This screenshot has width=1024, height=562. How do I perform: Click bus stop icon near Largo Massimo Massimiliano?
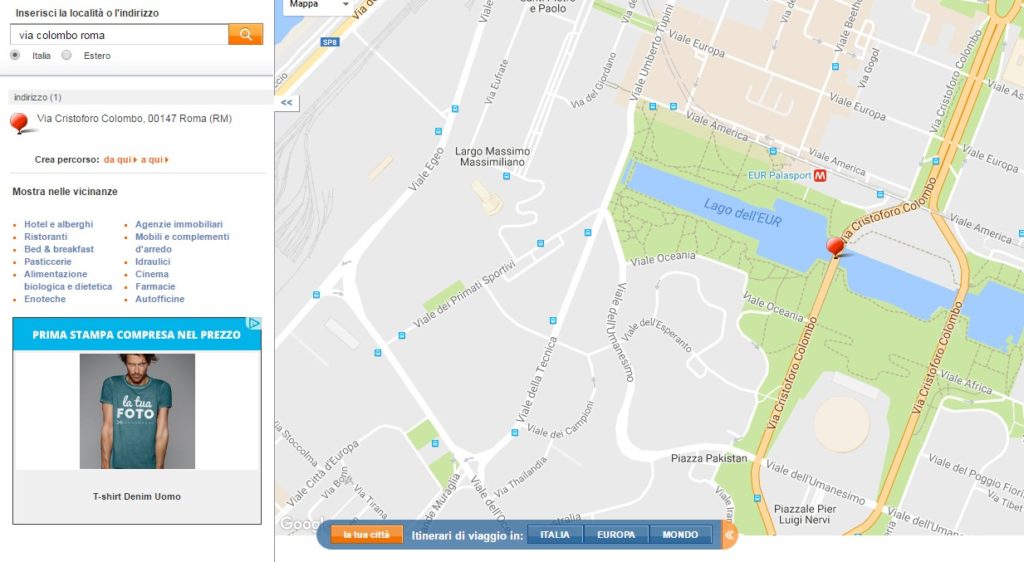coord(506,176)
